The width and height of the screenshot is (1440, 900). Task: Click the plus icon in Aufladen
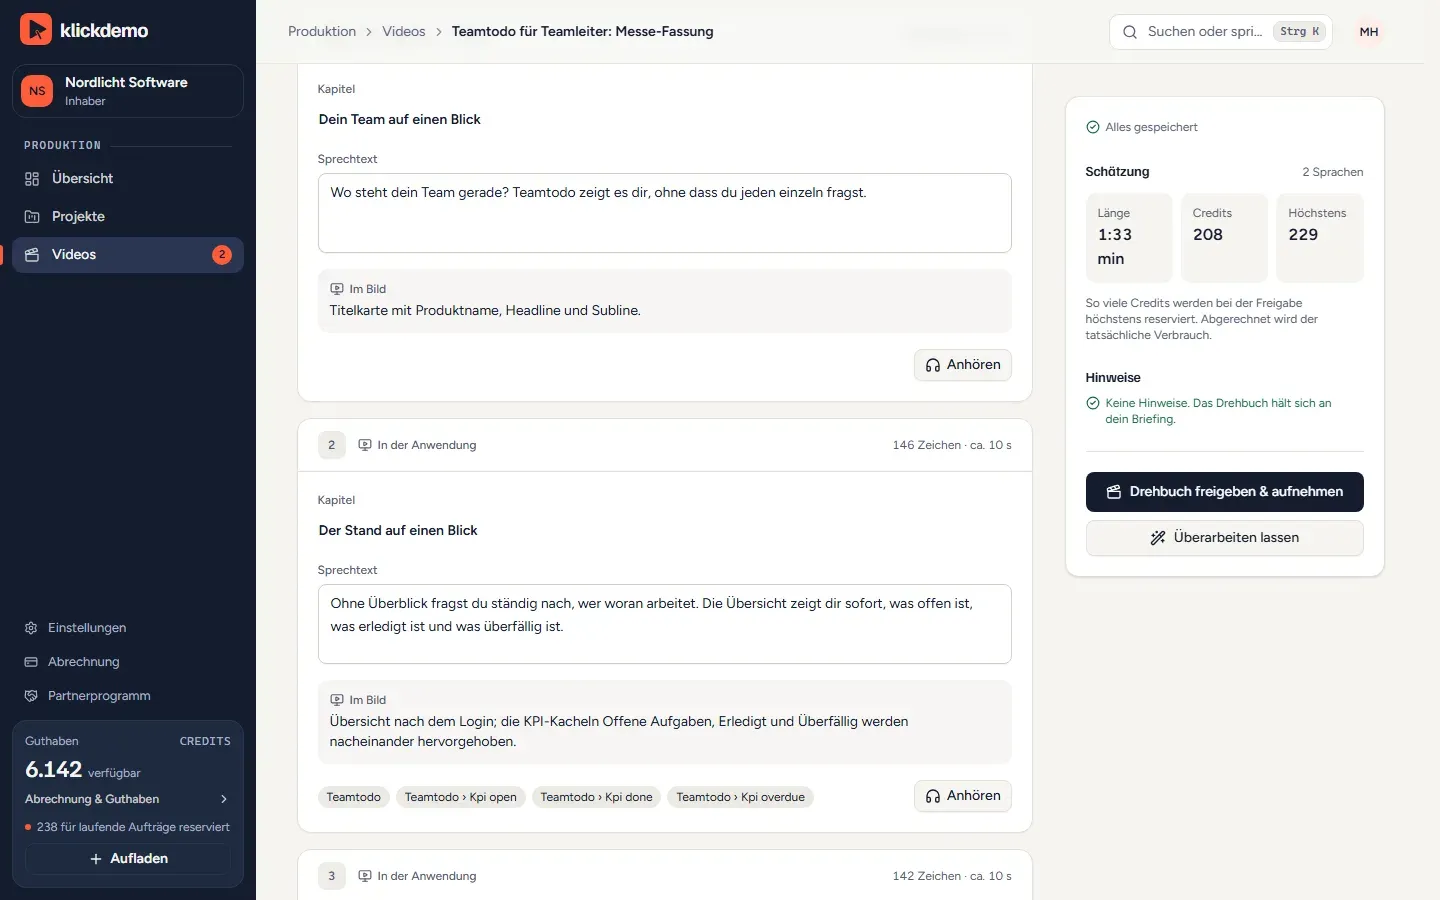point(96,859)
